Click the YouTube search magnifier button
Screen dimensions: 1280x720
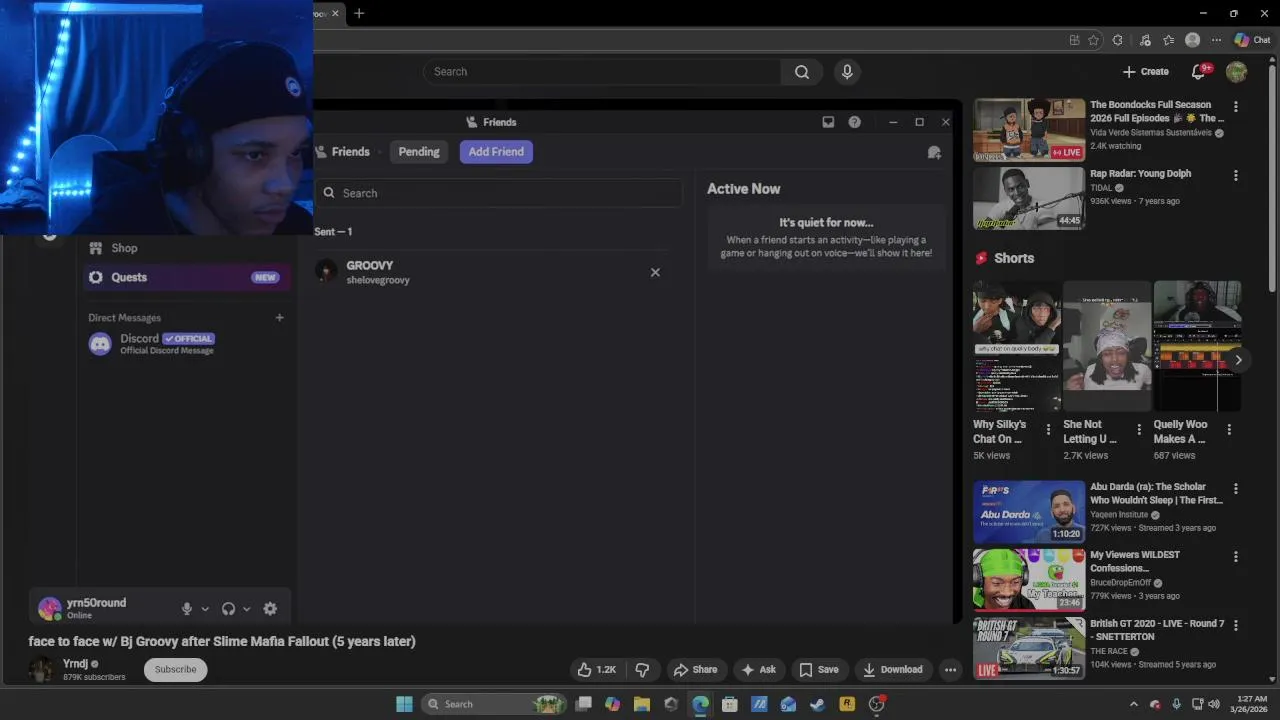(802, 72)
